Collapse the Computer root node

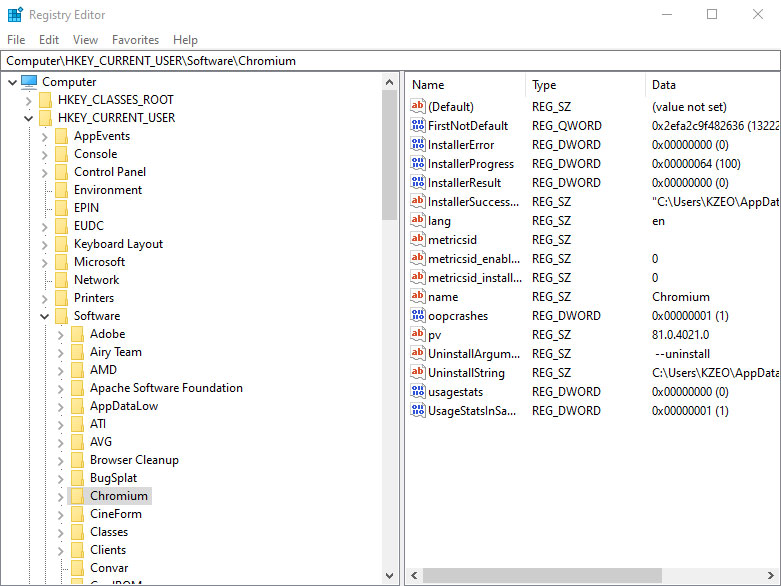coord(12,82)
